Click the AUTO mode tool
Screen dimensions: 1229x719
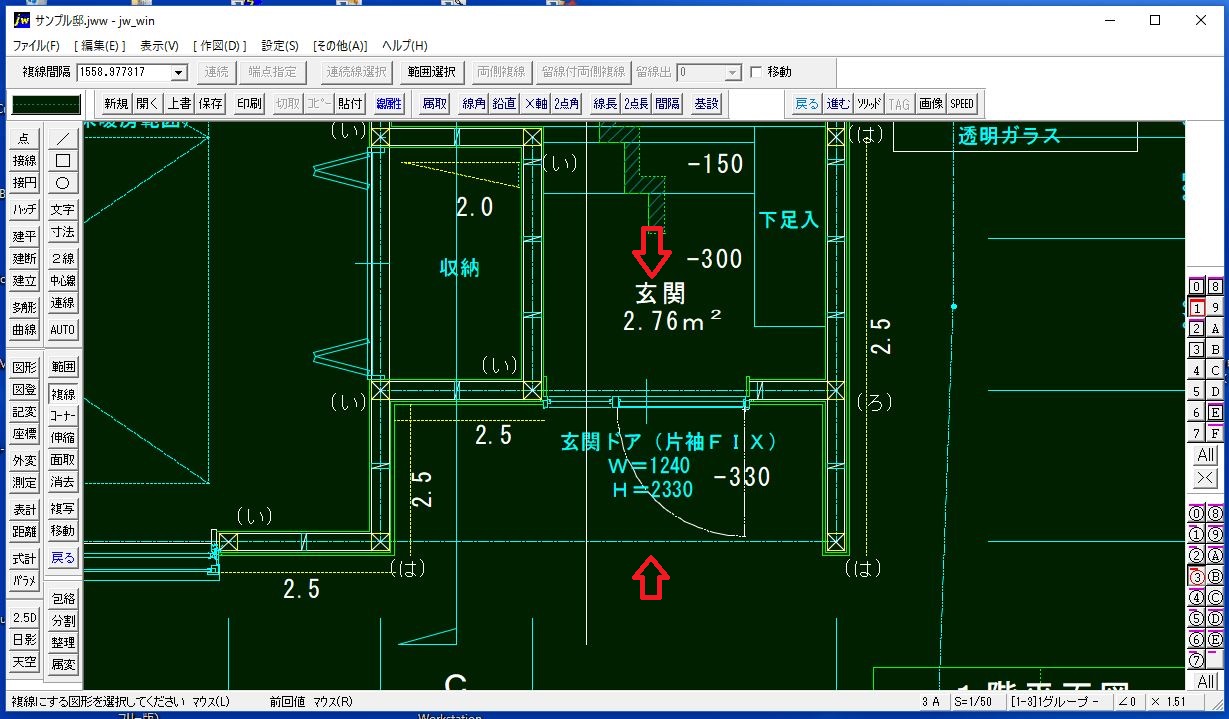point(63,330)
